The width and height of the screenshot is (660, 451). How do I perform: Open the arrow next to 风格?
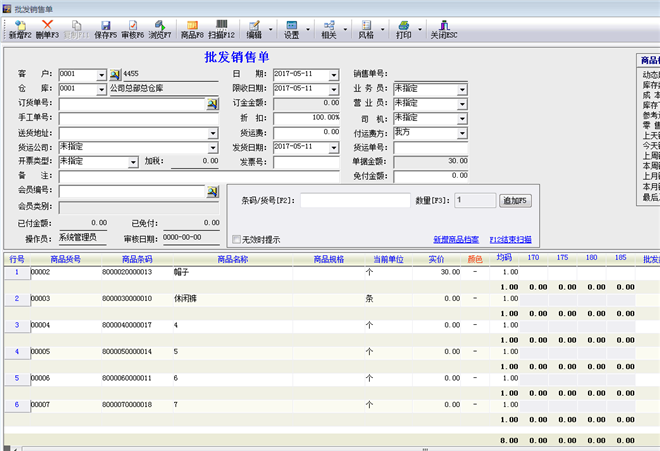pos(383,29)
